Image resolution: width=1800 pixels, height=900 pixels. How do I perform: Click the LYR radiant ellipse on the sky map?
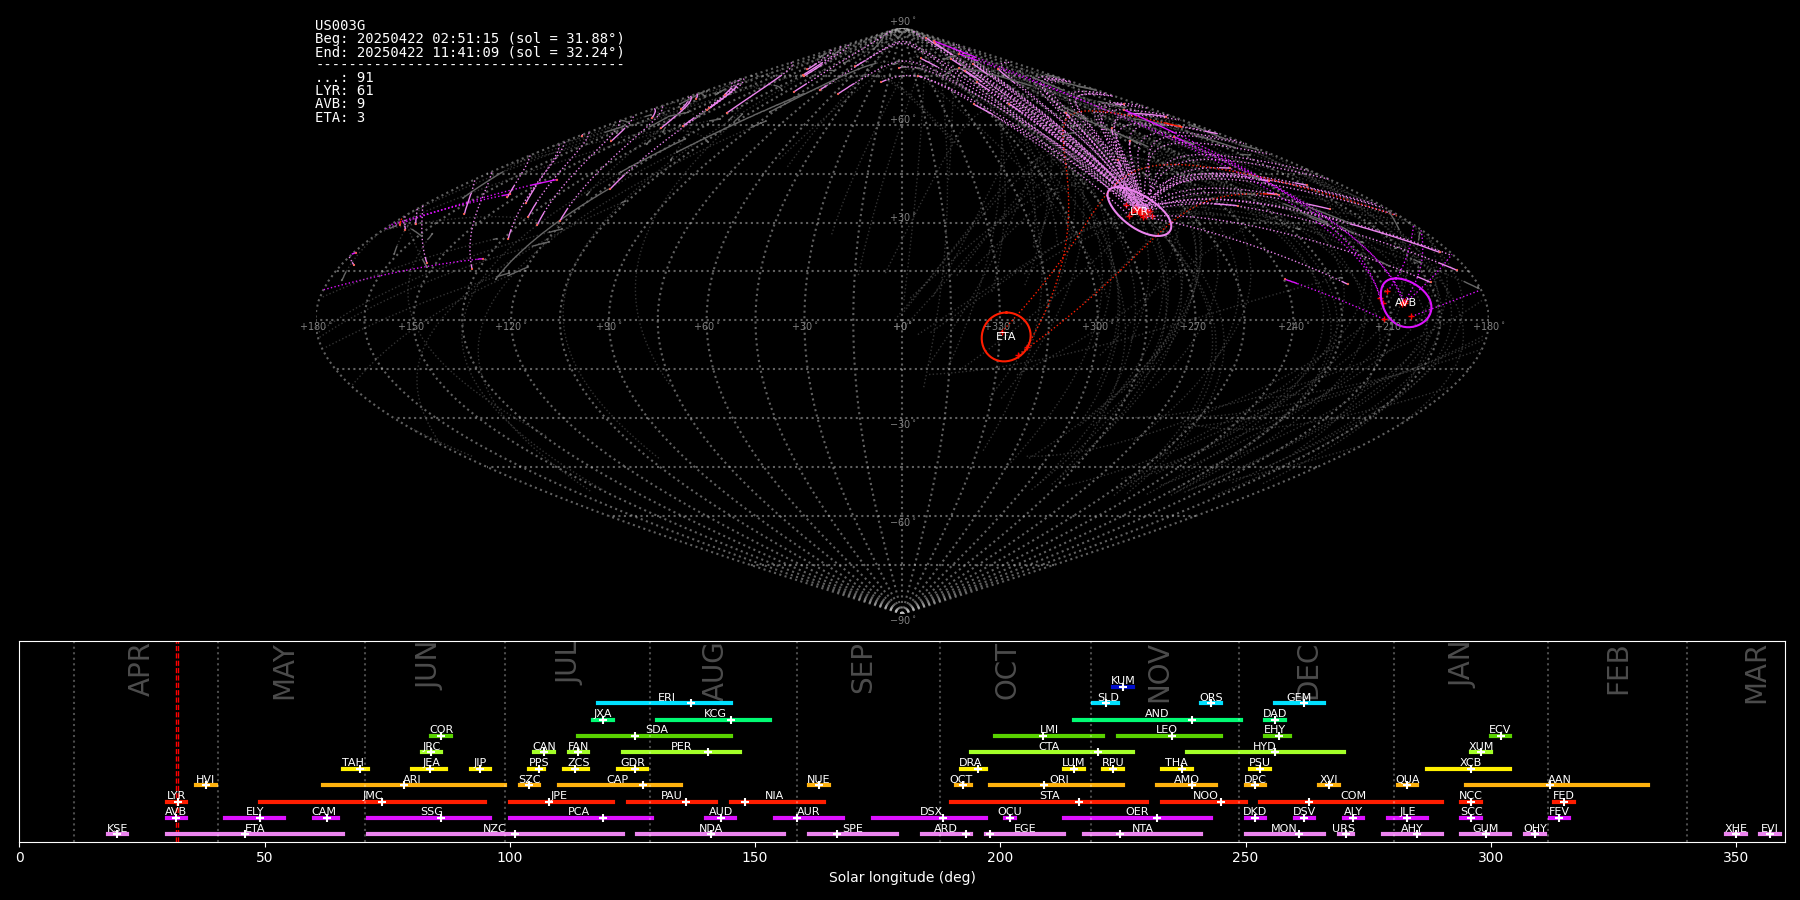coord(1139,211)
